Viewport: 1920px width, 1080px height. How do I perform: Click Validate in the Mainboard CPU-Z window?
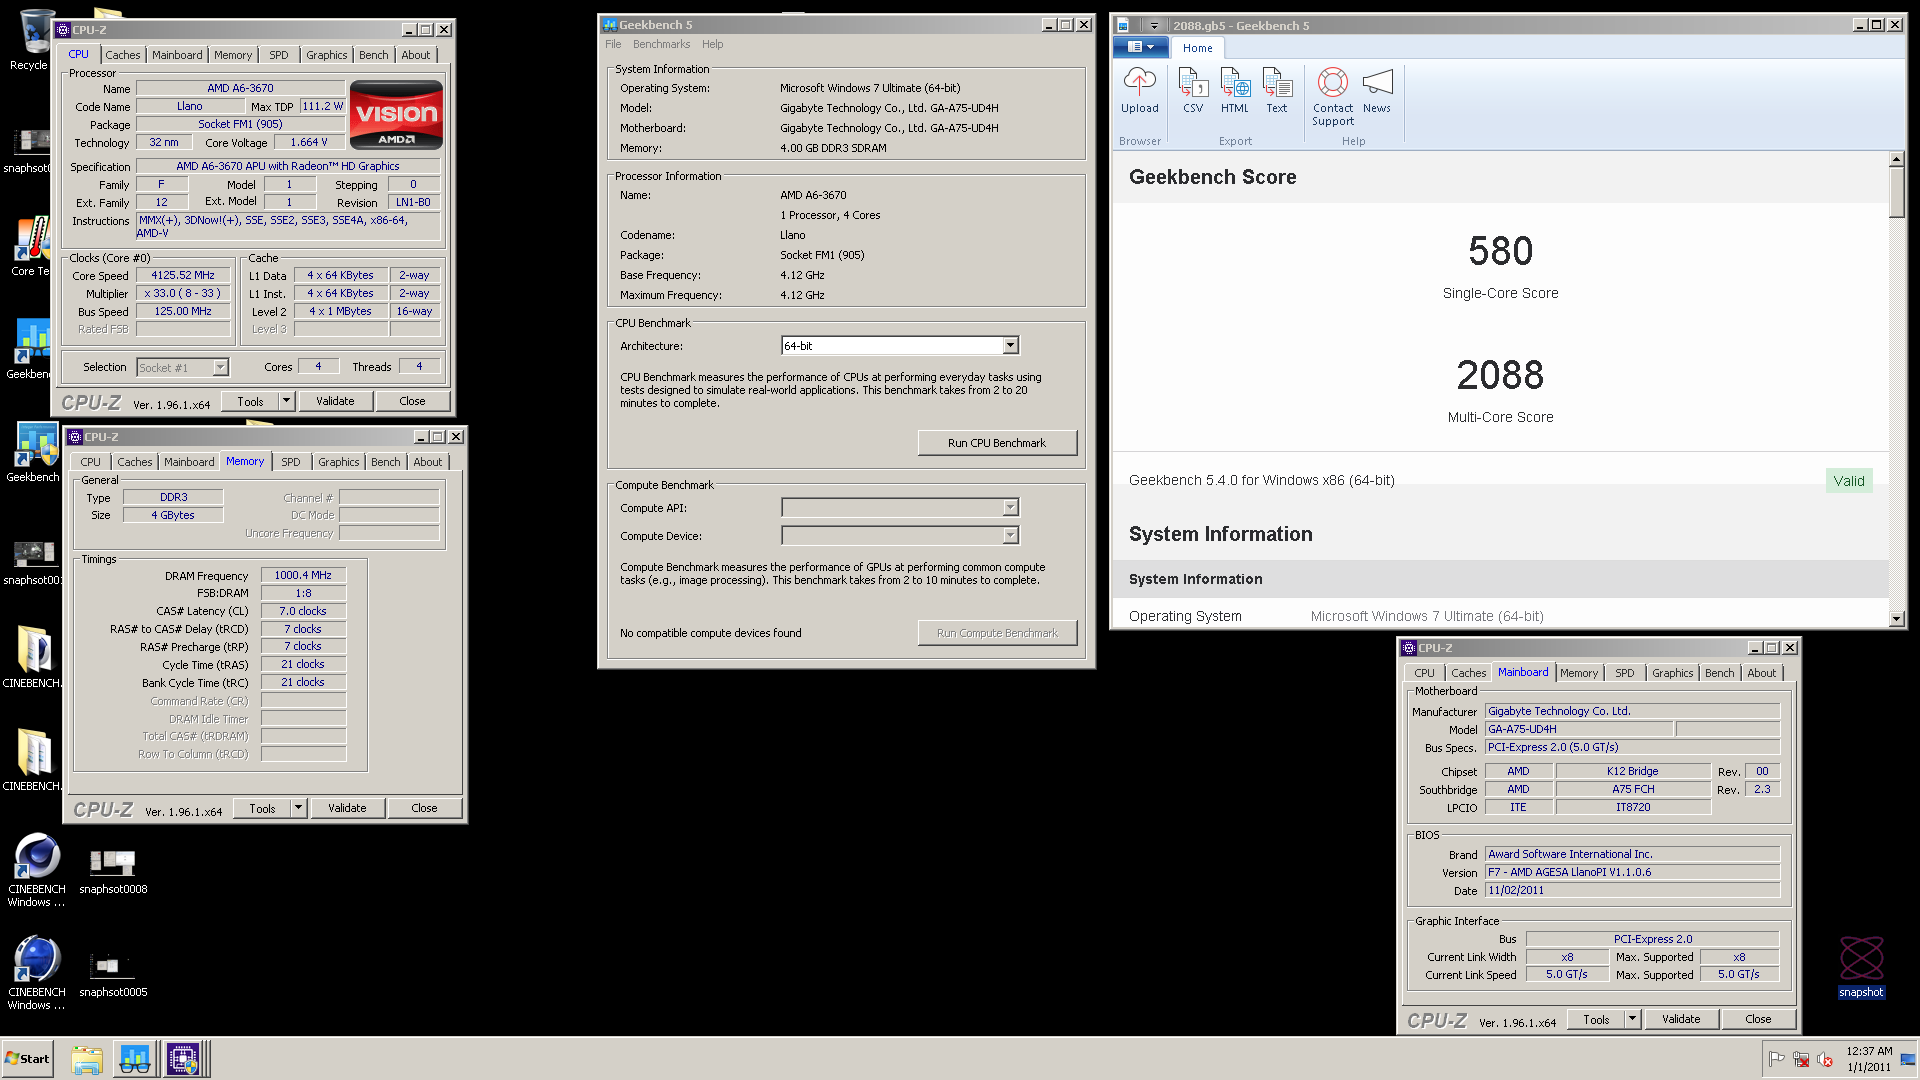tap(1681, 1019)
